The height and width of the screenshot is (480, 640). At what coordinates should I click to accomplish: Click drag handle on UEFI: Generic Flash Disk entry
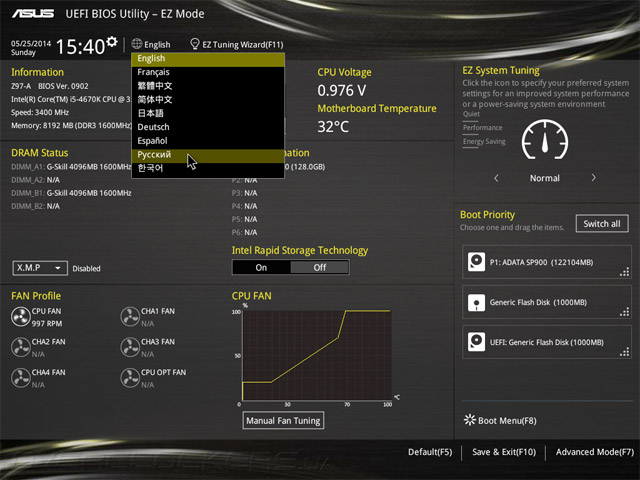[624, 352]
